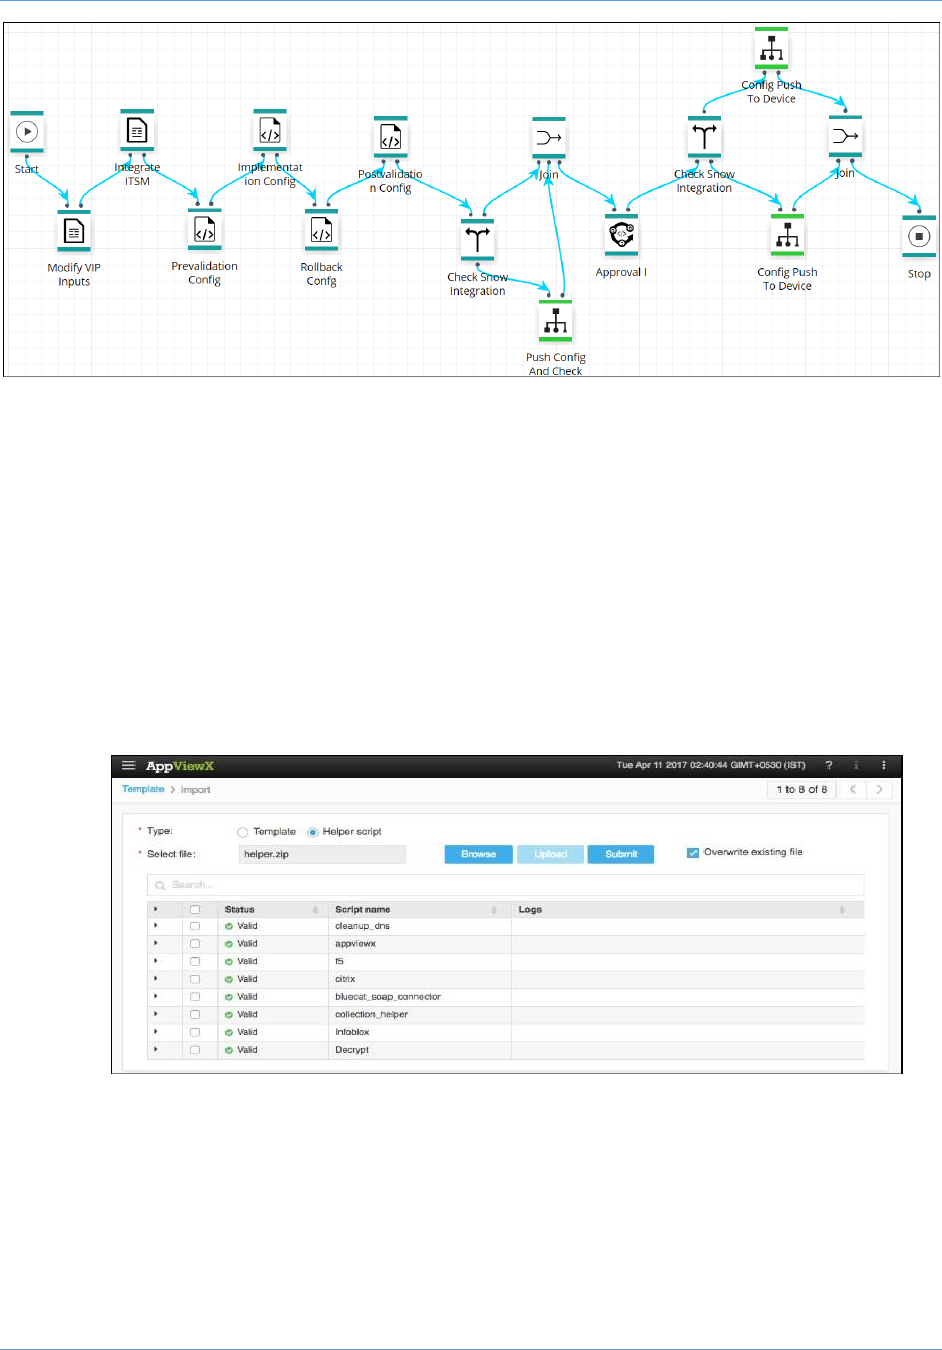942x1350 pixels.
Task: Expand the Decrypt row arrow
Action: click(x=156, y=1050)
